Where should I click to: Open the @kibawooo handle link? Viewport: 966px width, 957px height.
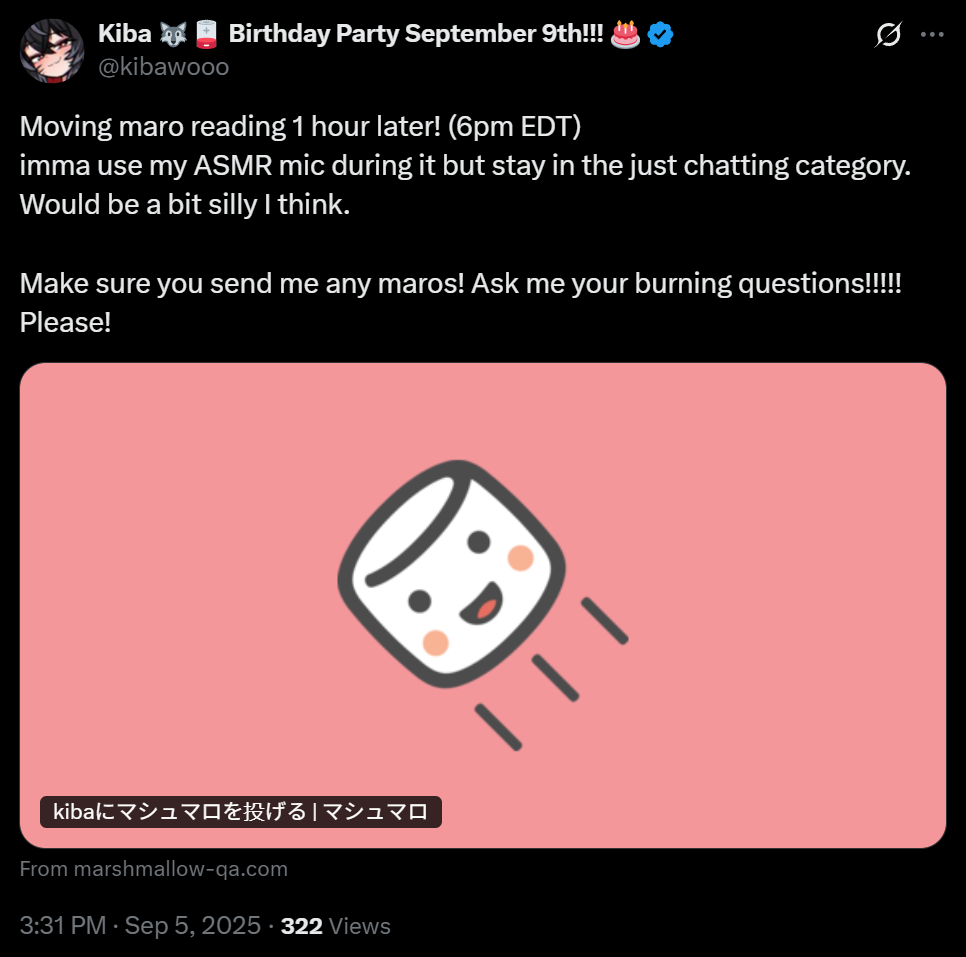point(164,67)
